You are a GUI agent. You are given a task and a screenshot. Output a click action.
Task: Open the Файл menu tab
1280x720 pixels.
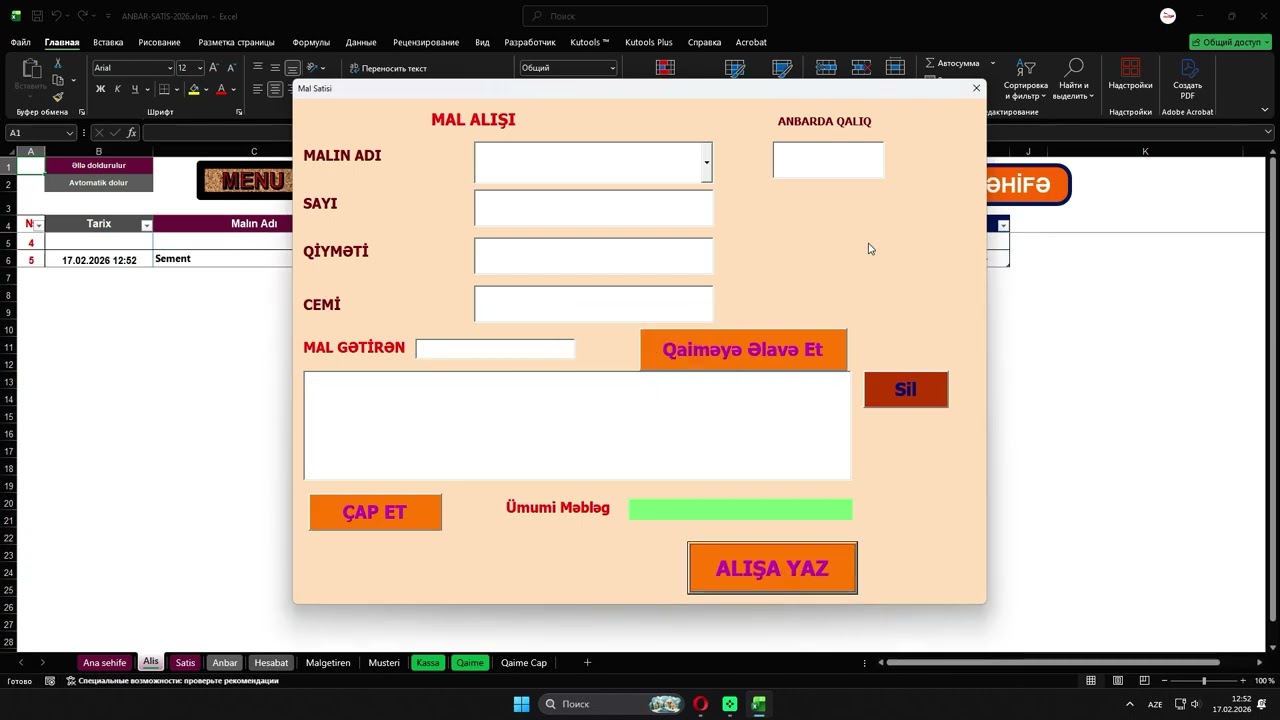pos(20,42)
